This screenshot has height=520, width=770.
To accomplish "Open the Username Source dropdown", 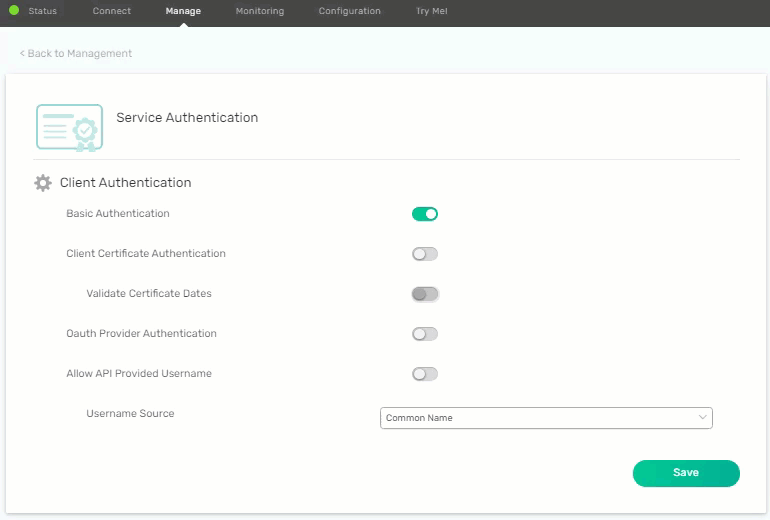I will (x=546, y=418).
